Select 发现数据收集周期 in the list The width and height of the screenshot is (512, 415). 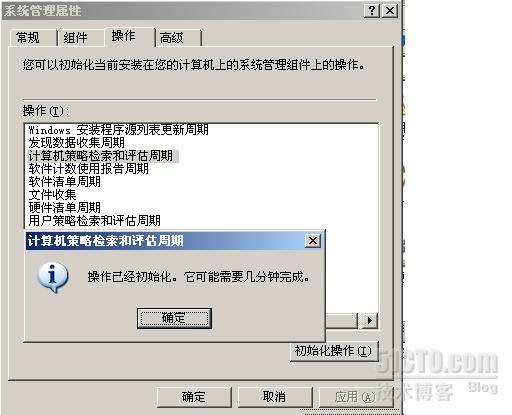(x=77, y=143)
